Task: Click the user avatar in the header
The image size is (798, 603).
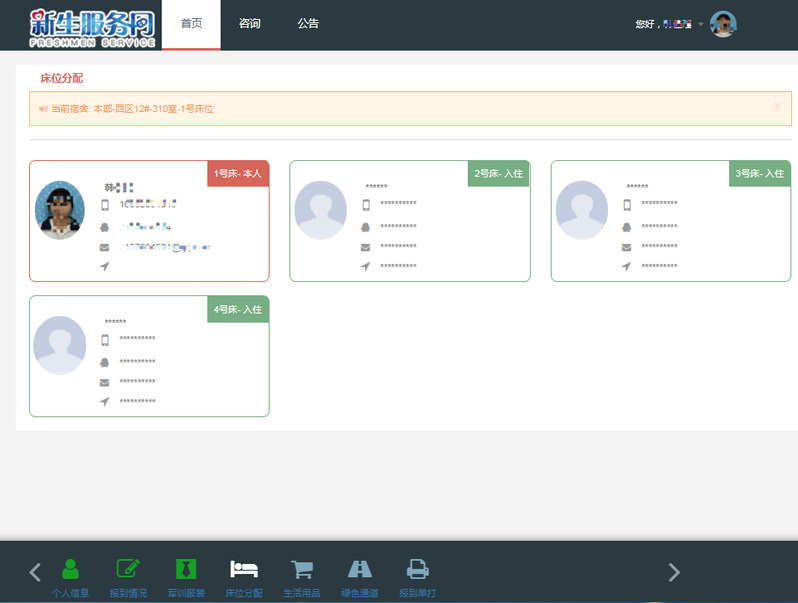Action: 723,24
